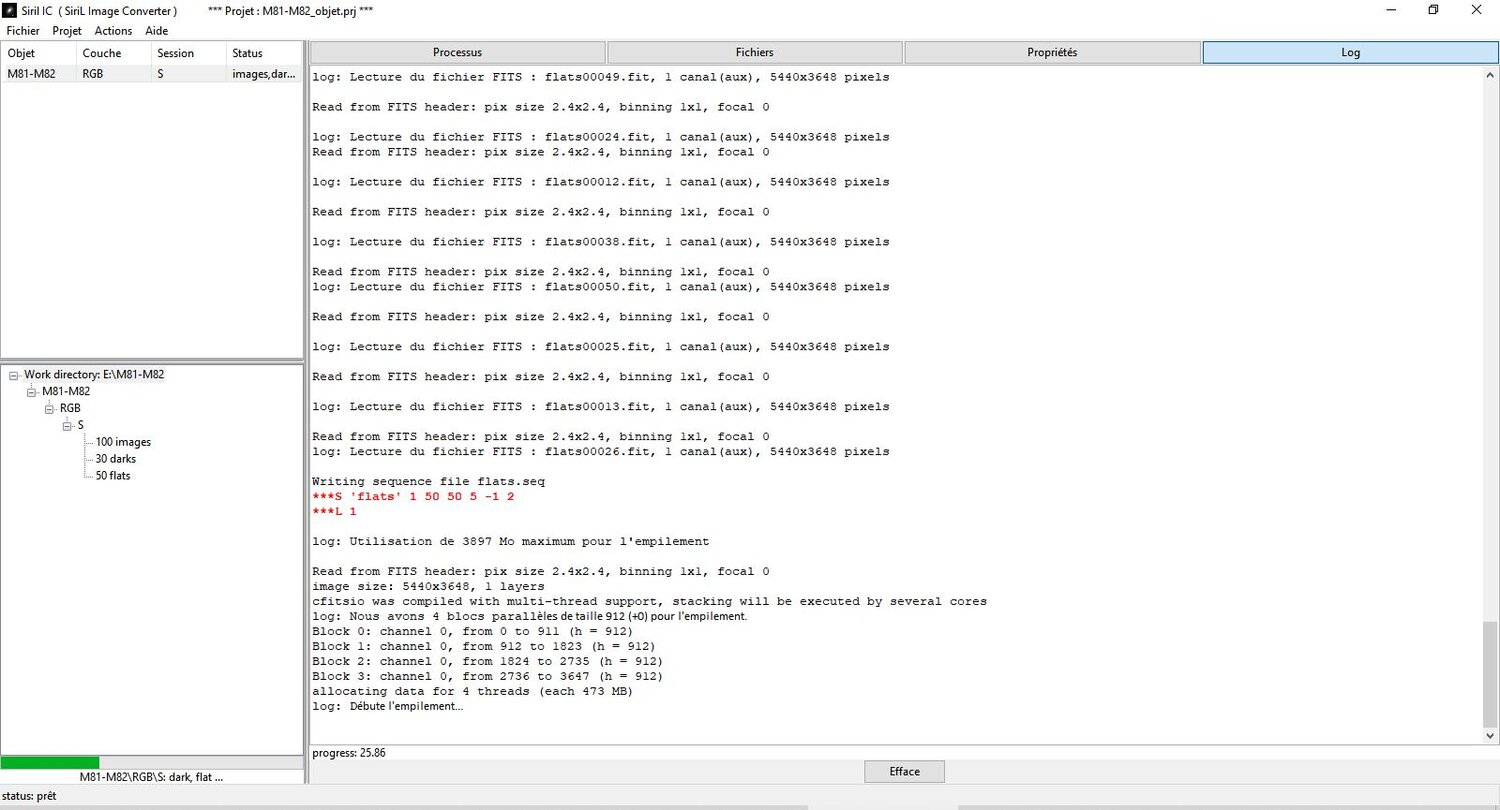Open the Actions menu
This screenshot has height=810, width=1500.
click(113, 31)
